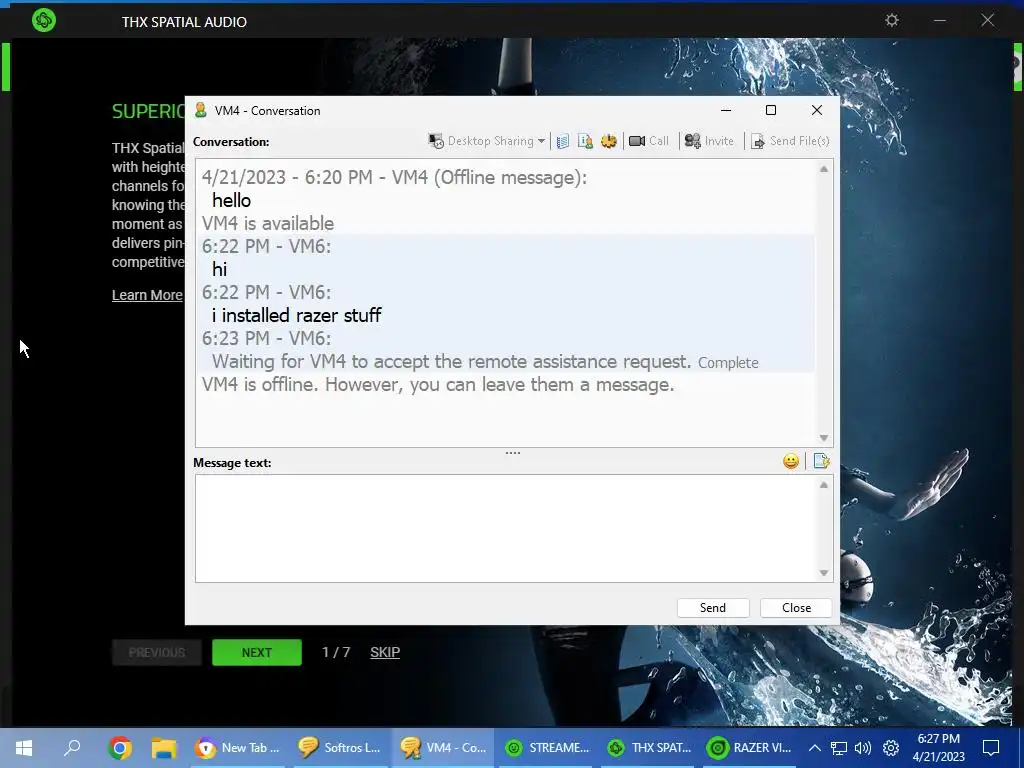Open the quick message templates icon
Screen dimensions: 1024x768
point(822,462)
